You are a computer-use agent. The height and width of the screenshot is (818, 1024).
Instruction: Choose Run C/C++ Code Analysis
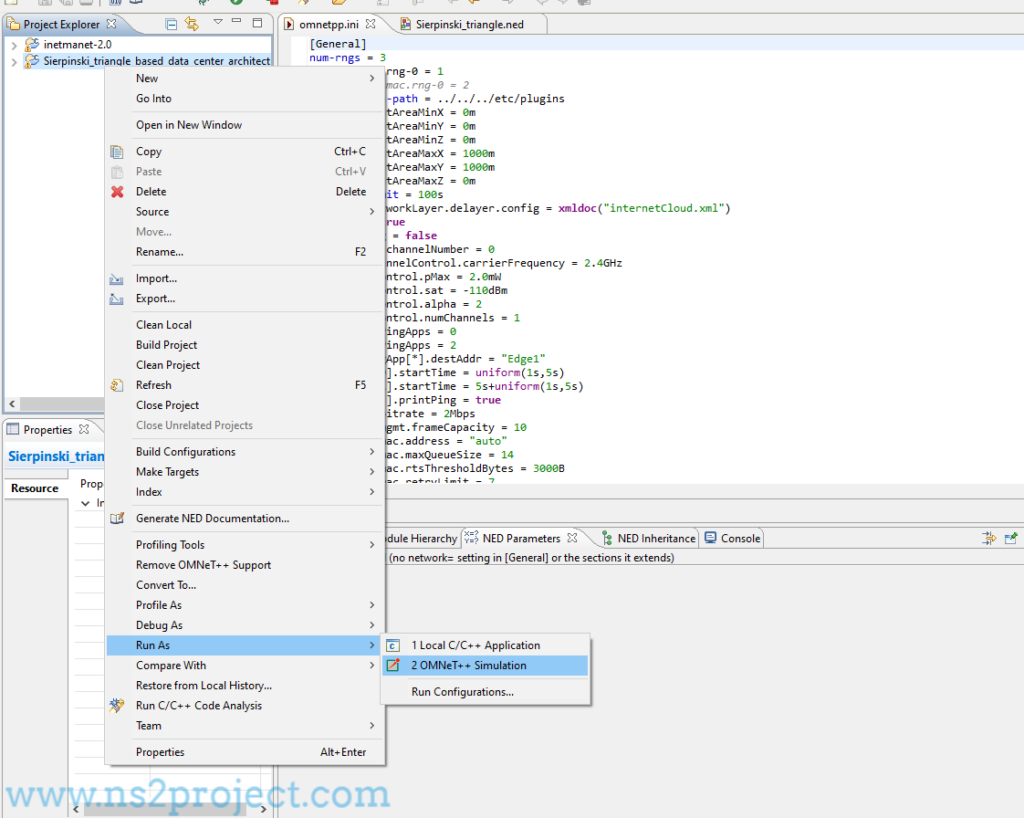[x=245, y=706]
